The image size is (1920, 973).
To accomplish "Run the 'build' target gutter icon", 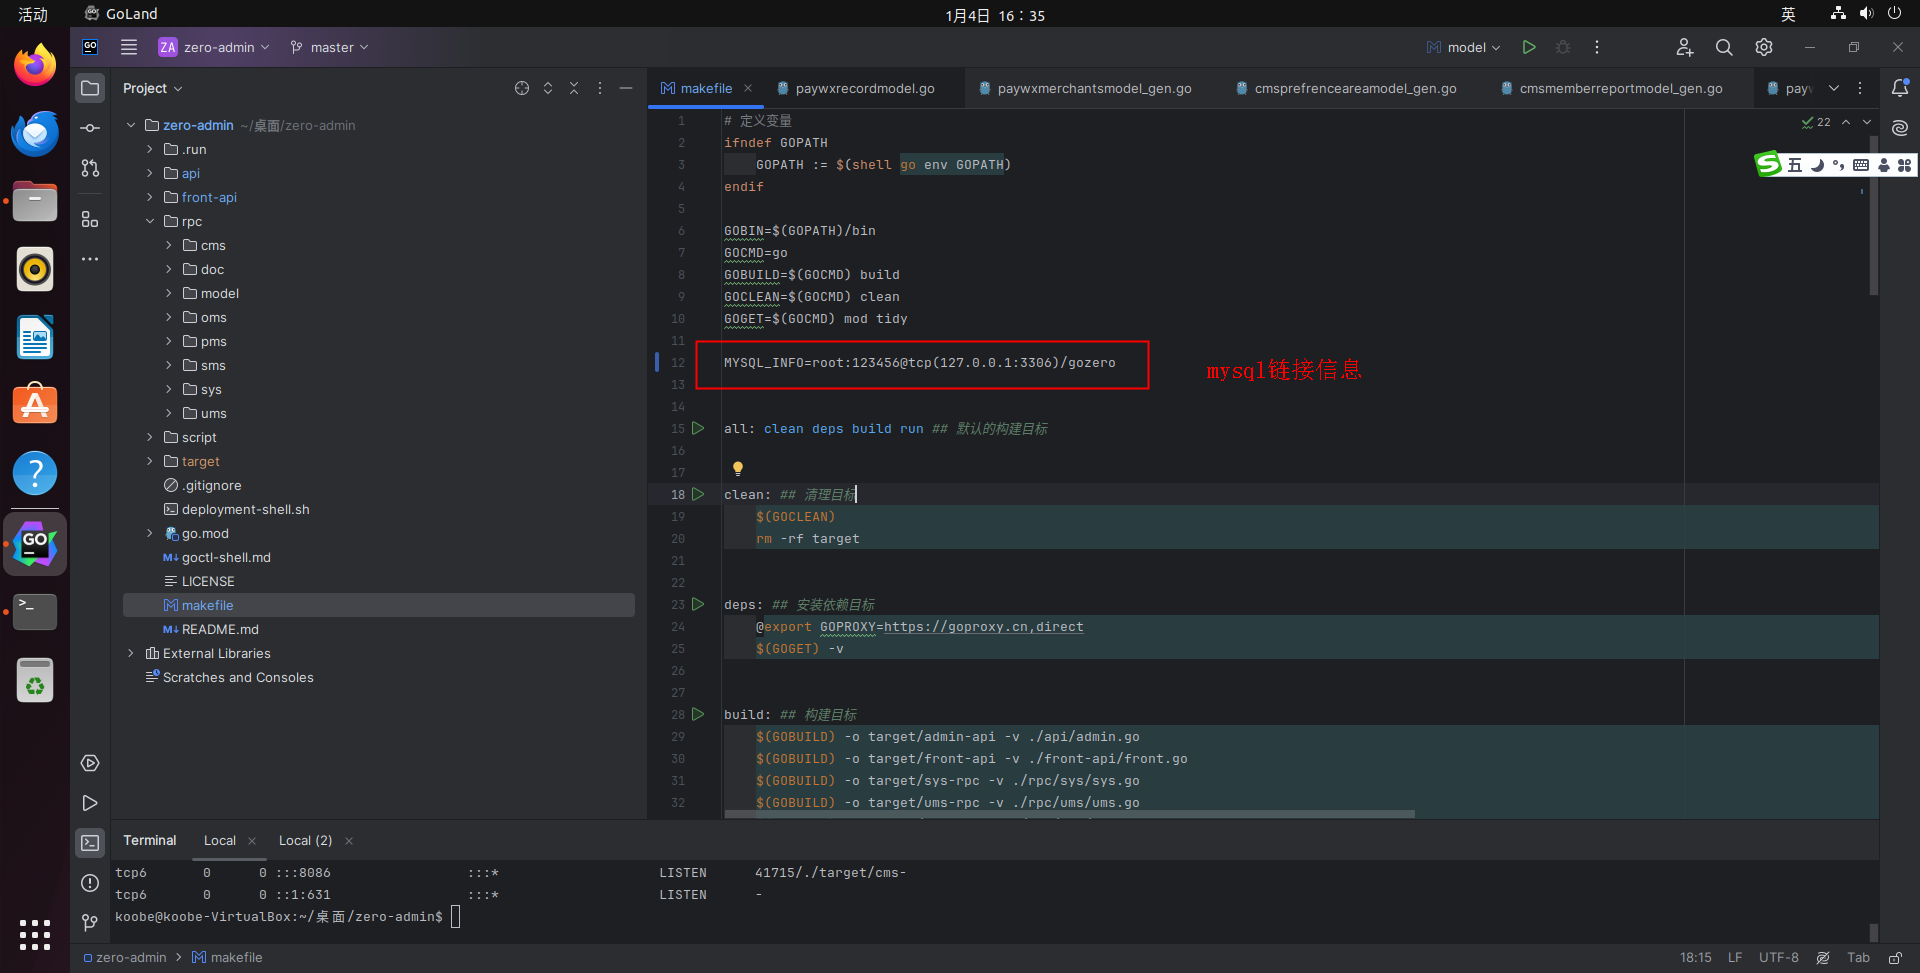I will pyautogui.click(x=698, y=714).
